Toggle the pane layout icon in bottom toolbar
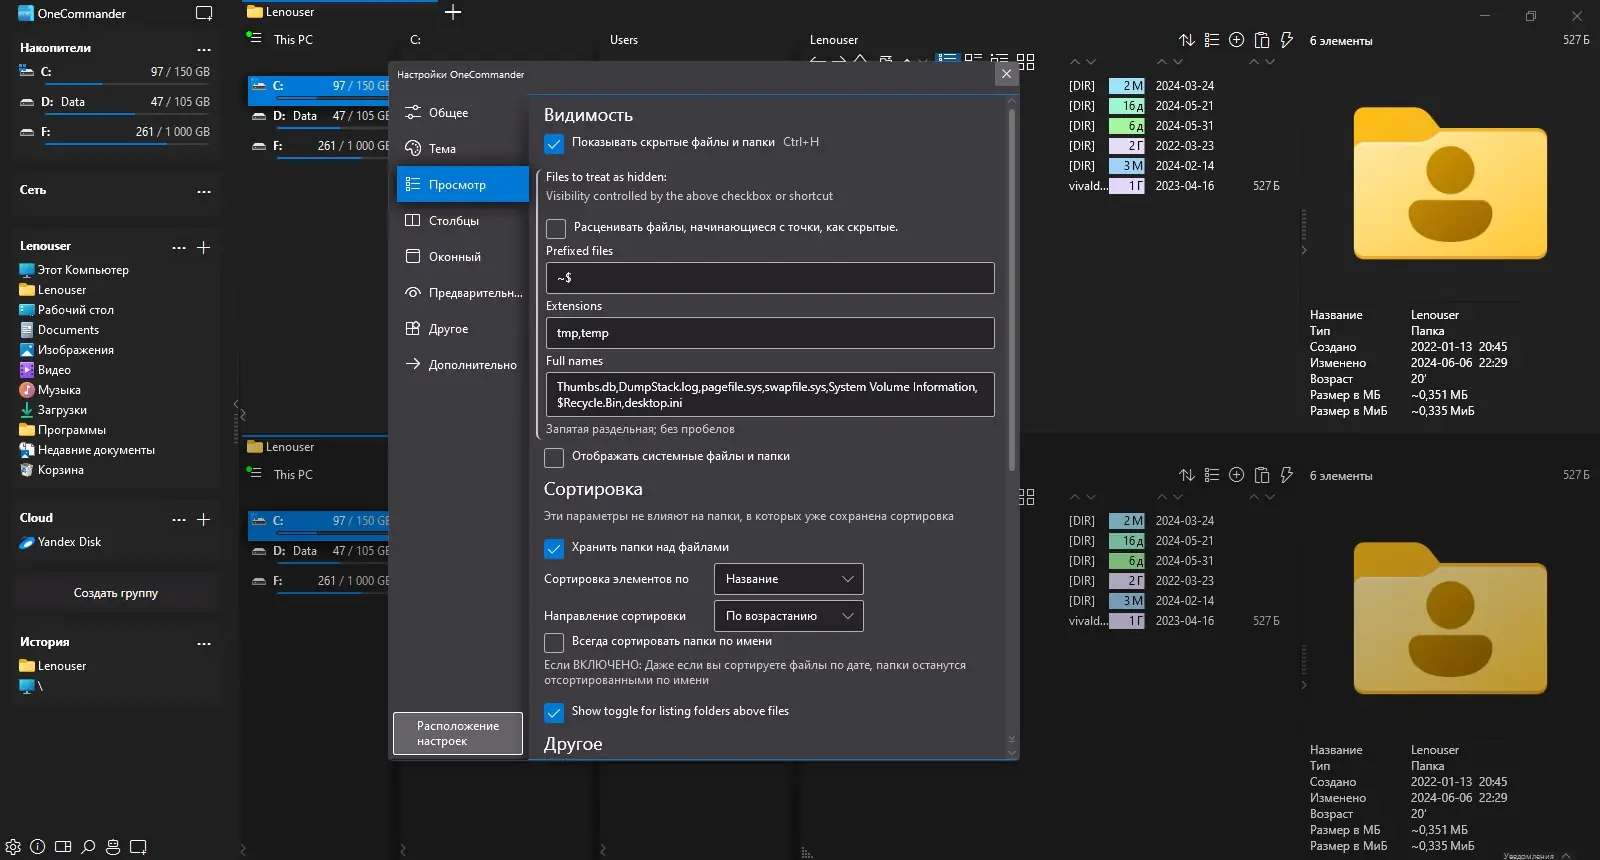Screen dimensions: 1600x860 (x=63, y=847)
